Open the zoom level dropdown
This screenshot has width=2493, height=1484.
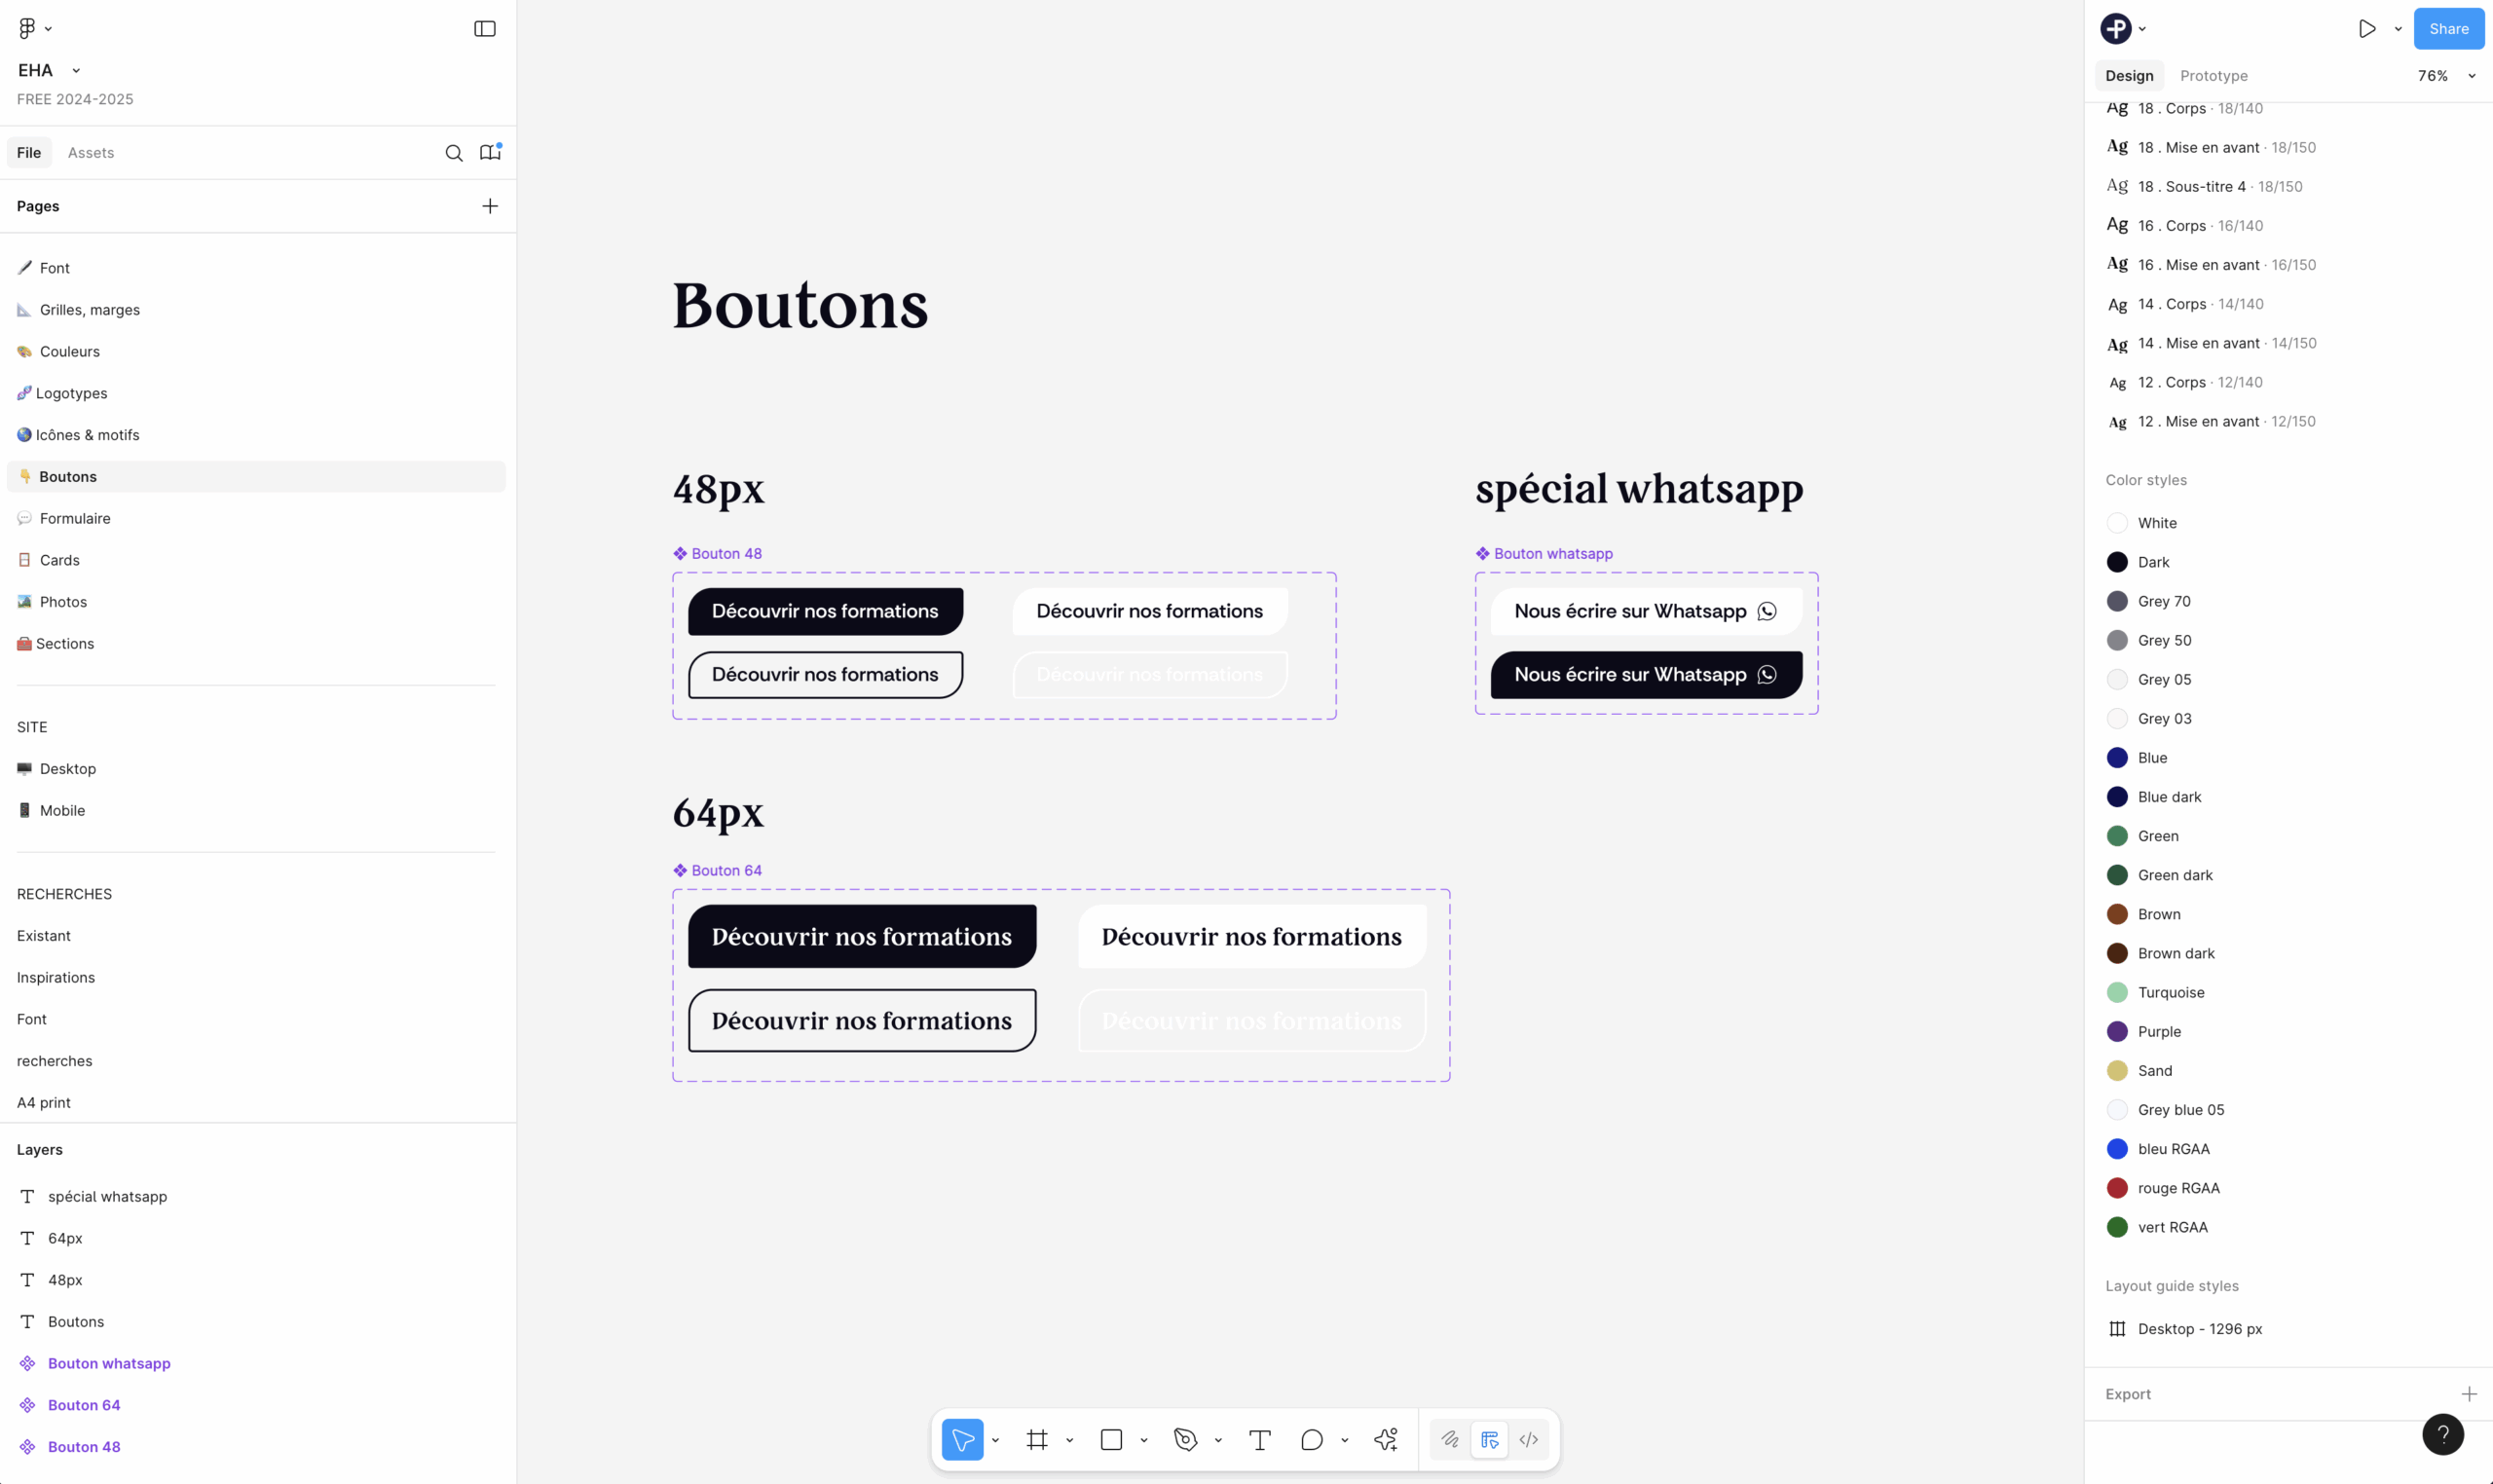click(x=2446, y=76)
